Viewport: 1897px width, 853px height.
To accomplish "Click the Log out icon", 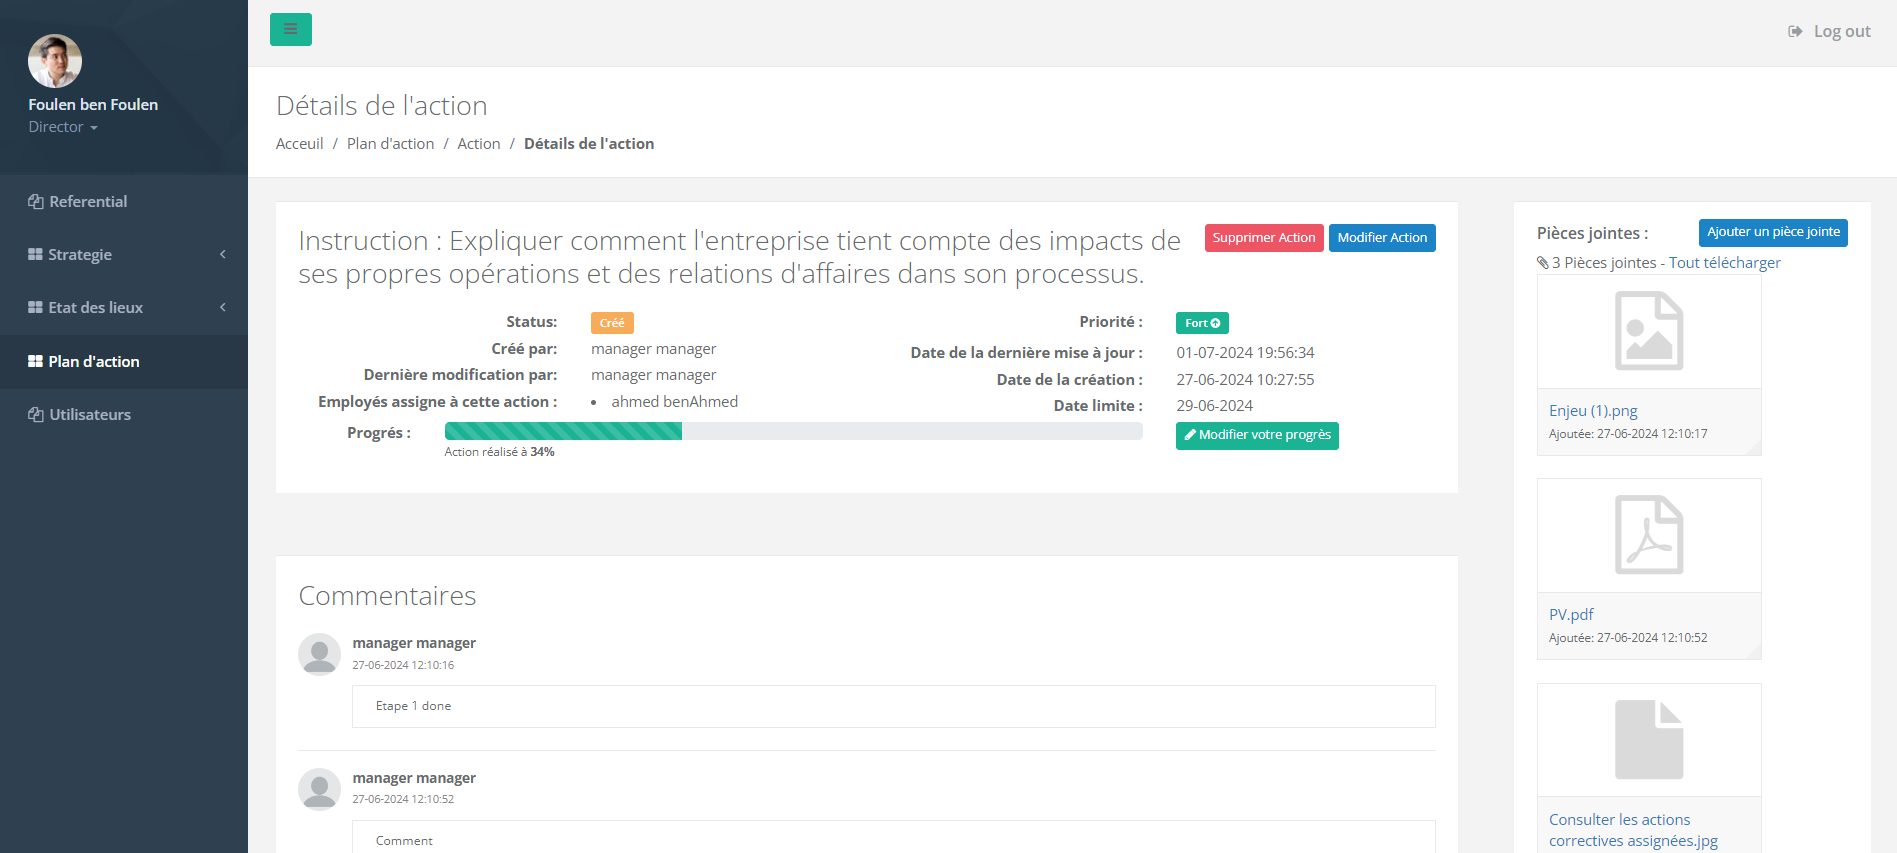I will pyautogui.click(x=1795, y=32).
